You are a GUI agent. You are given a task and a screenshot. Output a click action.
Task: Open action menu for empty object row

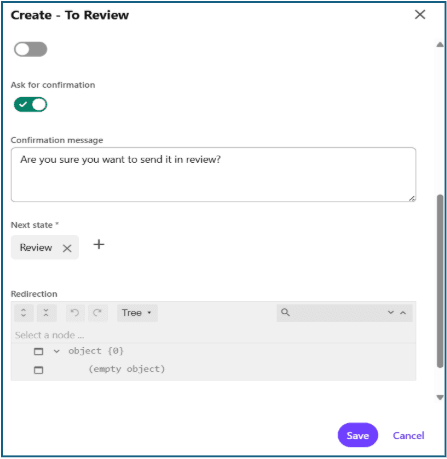pos(39,370)
